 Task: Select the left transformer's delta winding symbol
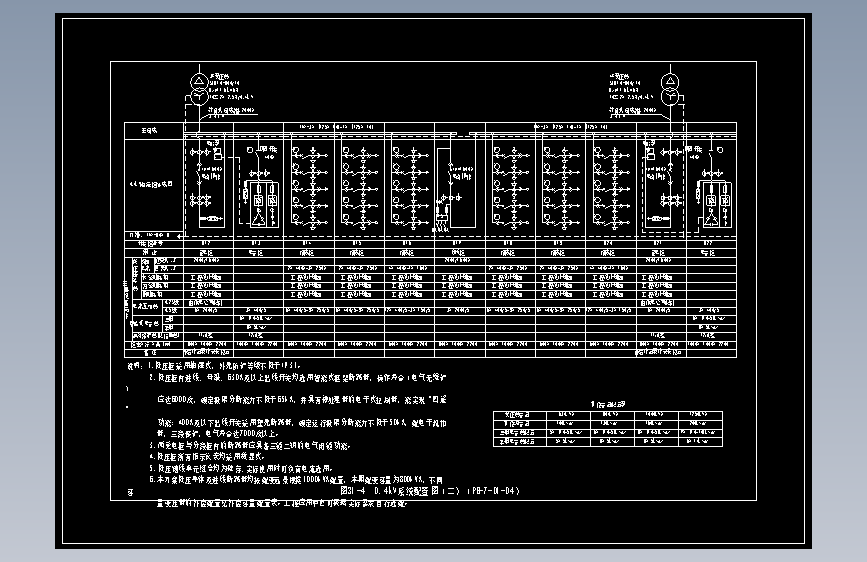[199, 82]
